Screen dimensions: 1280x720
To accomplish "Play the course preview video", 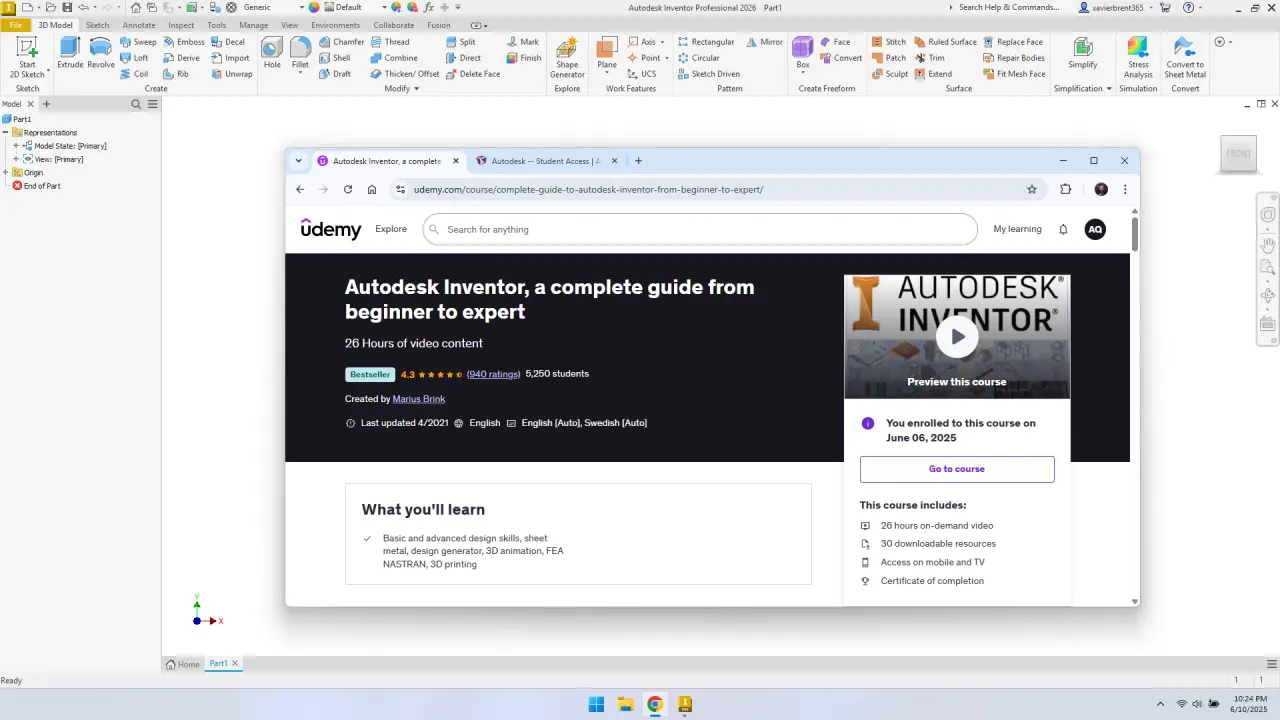I will coord(957,337).
